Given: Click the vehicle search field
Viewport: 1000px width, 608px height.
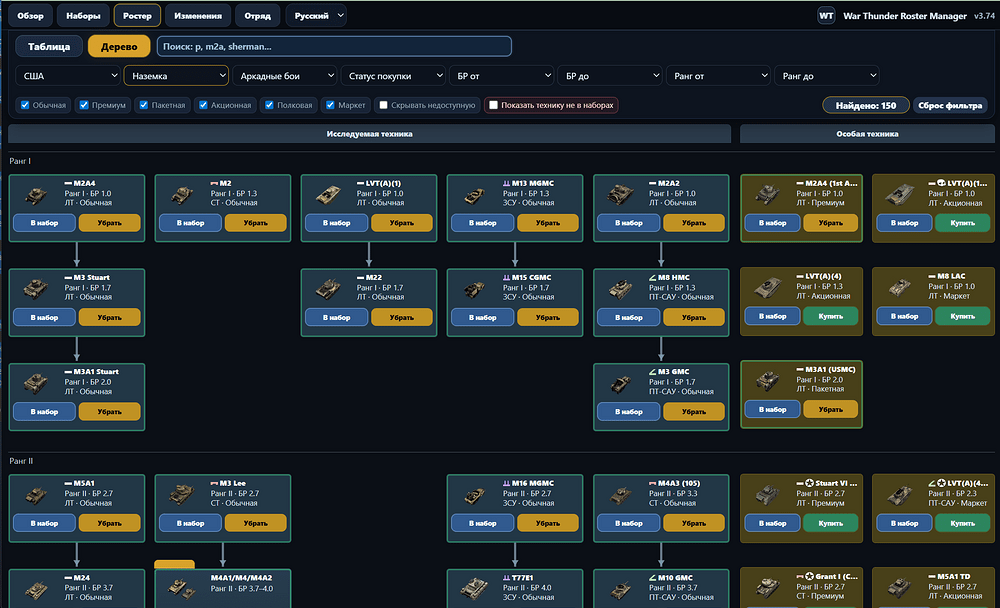Looking at the screenshot, I should [x=334, y=47].
